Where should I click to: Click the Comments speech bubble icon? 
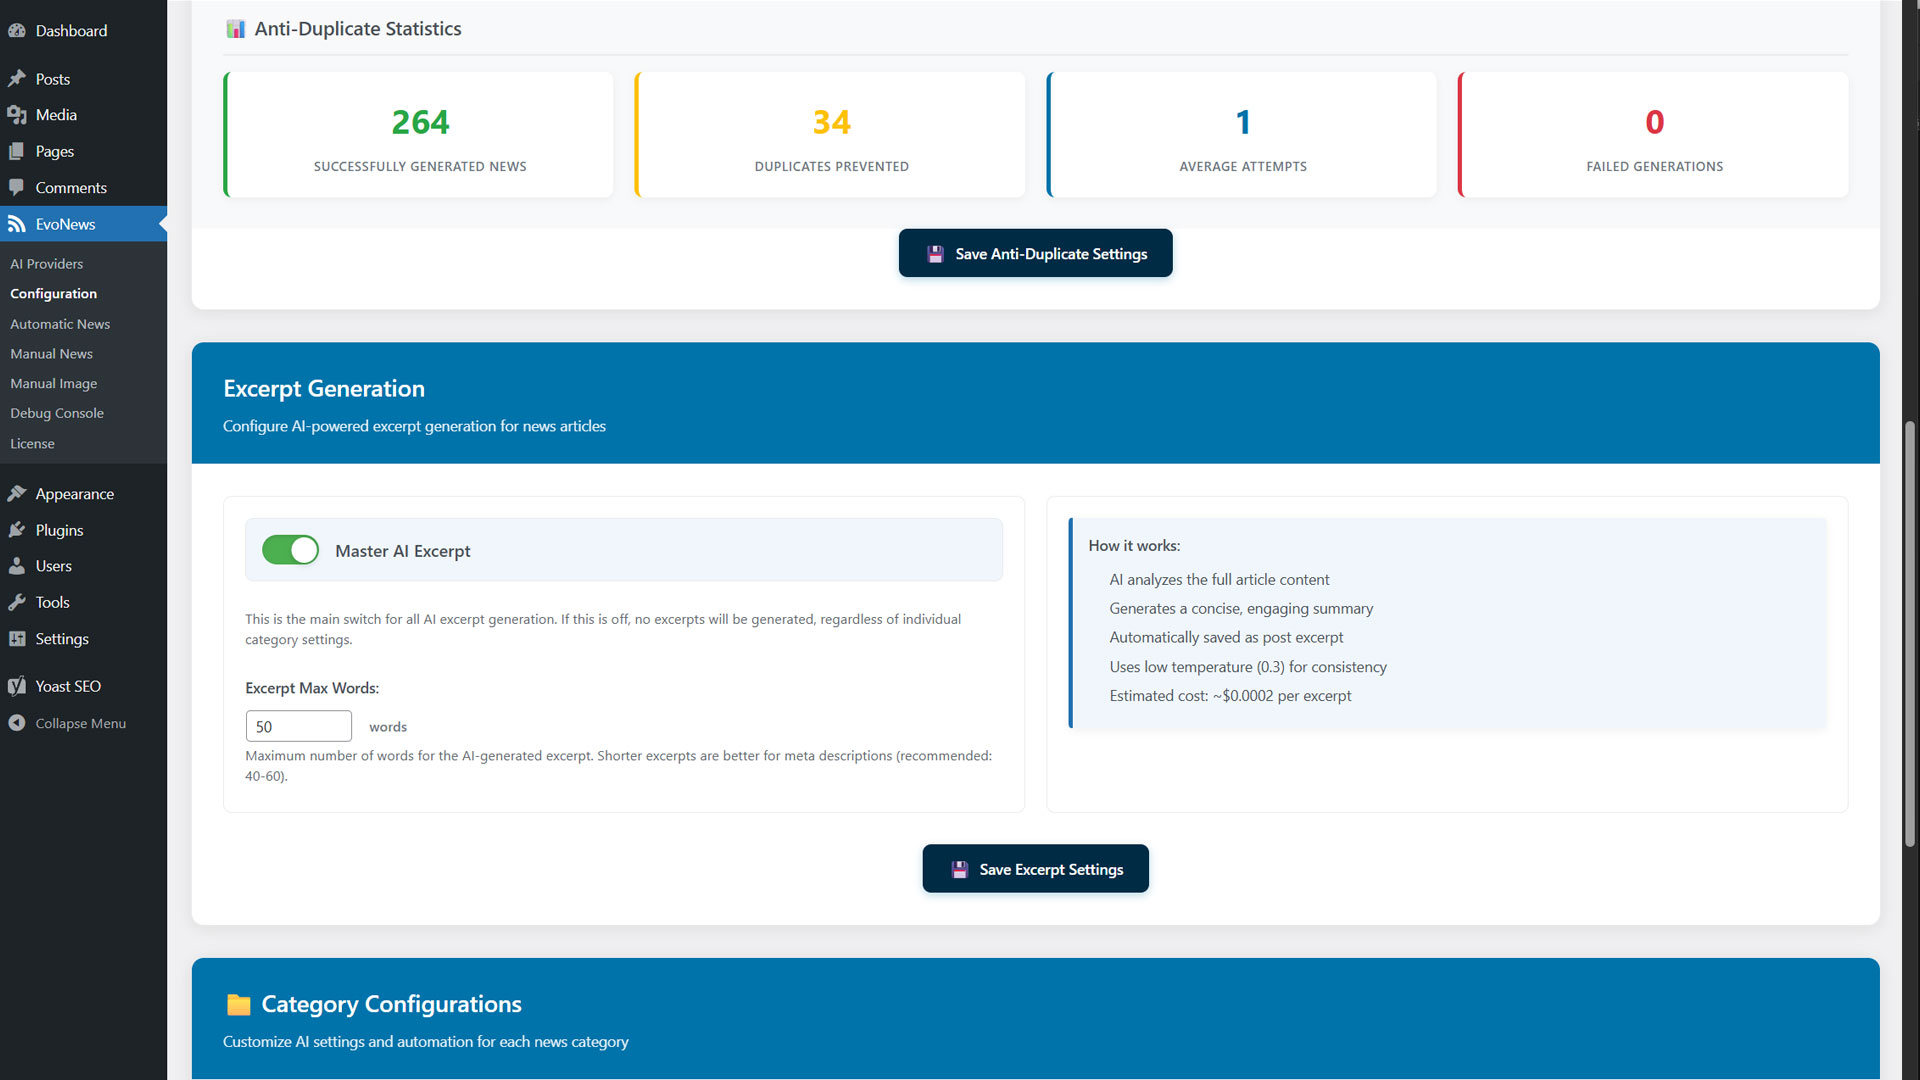17,188
